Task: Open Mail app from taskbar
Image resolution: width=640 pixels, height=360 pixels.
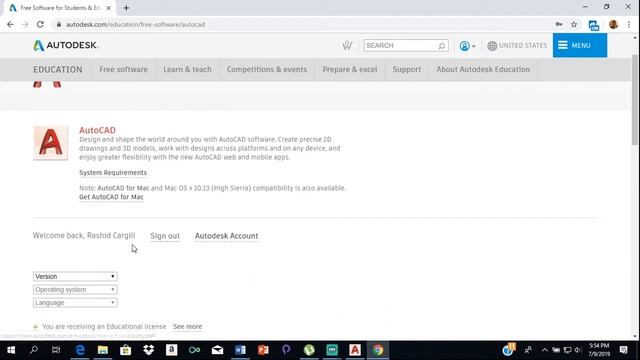Action: [x=217, y=350]
